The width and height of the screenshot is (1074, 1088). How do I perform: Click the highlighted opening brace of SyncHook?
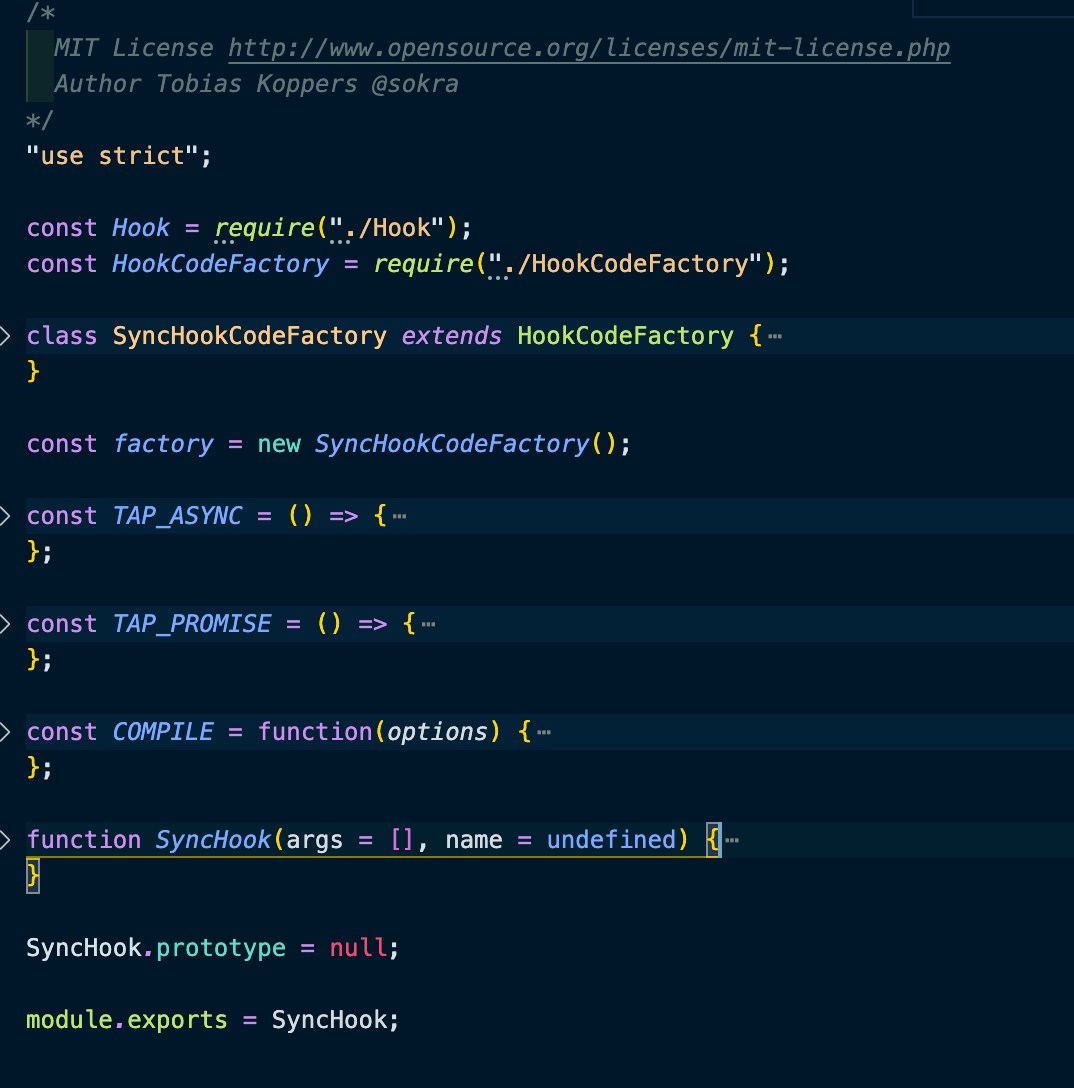click(x=713, y=840)
